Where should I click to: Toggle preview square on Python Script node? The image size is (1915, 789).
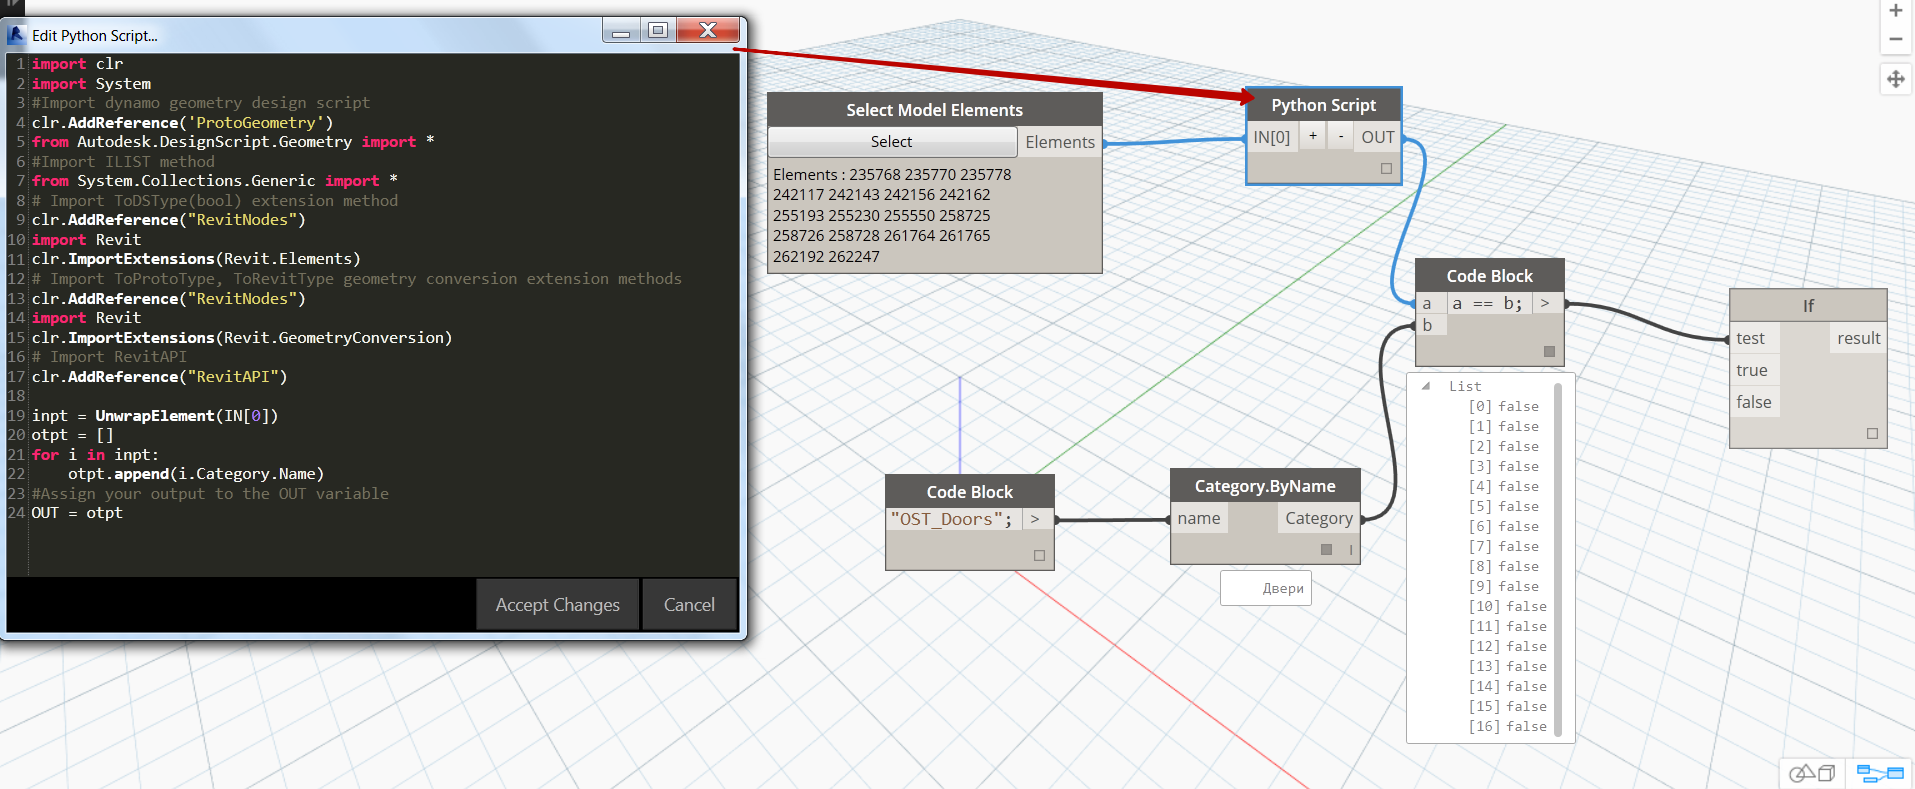[1386, 168]
